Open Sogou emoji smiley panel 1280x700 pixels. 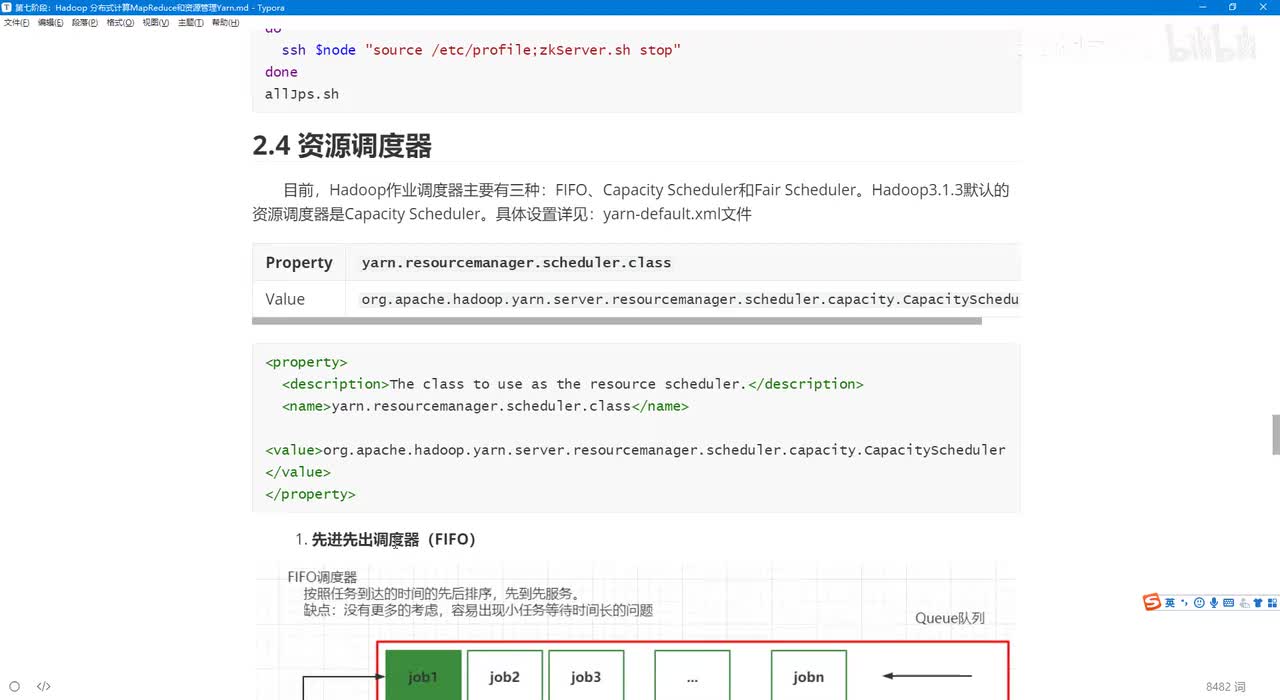[1199, 603]
